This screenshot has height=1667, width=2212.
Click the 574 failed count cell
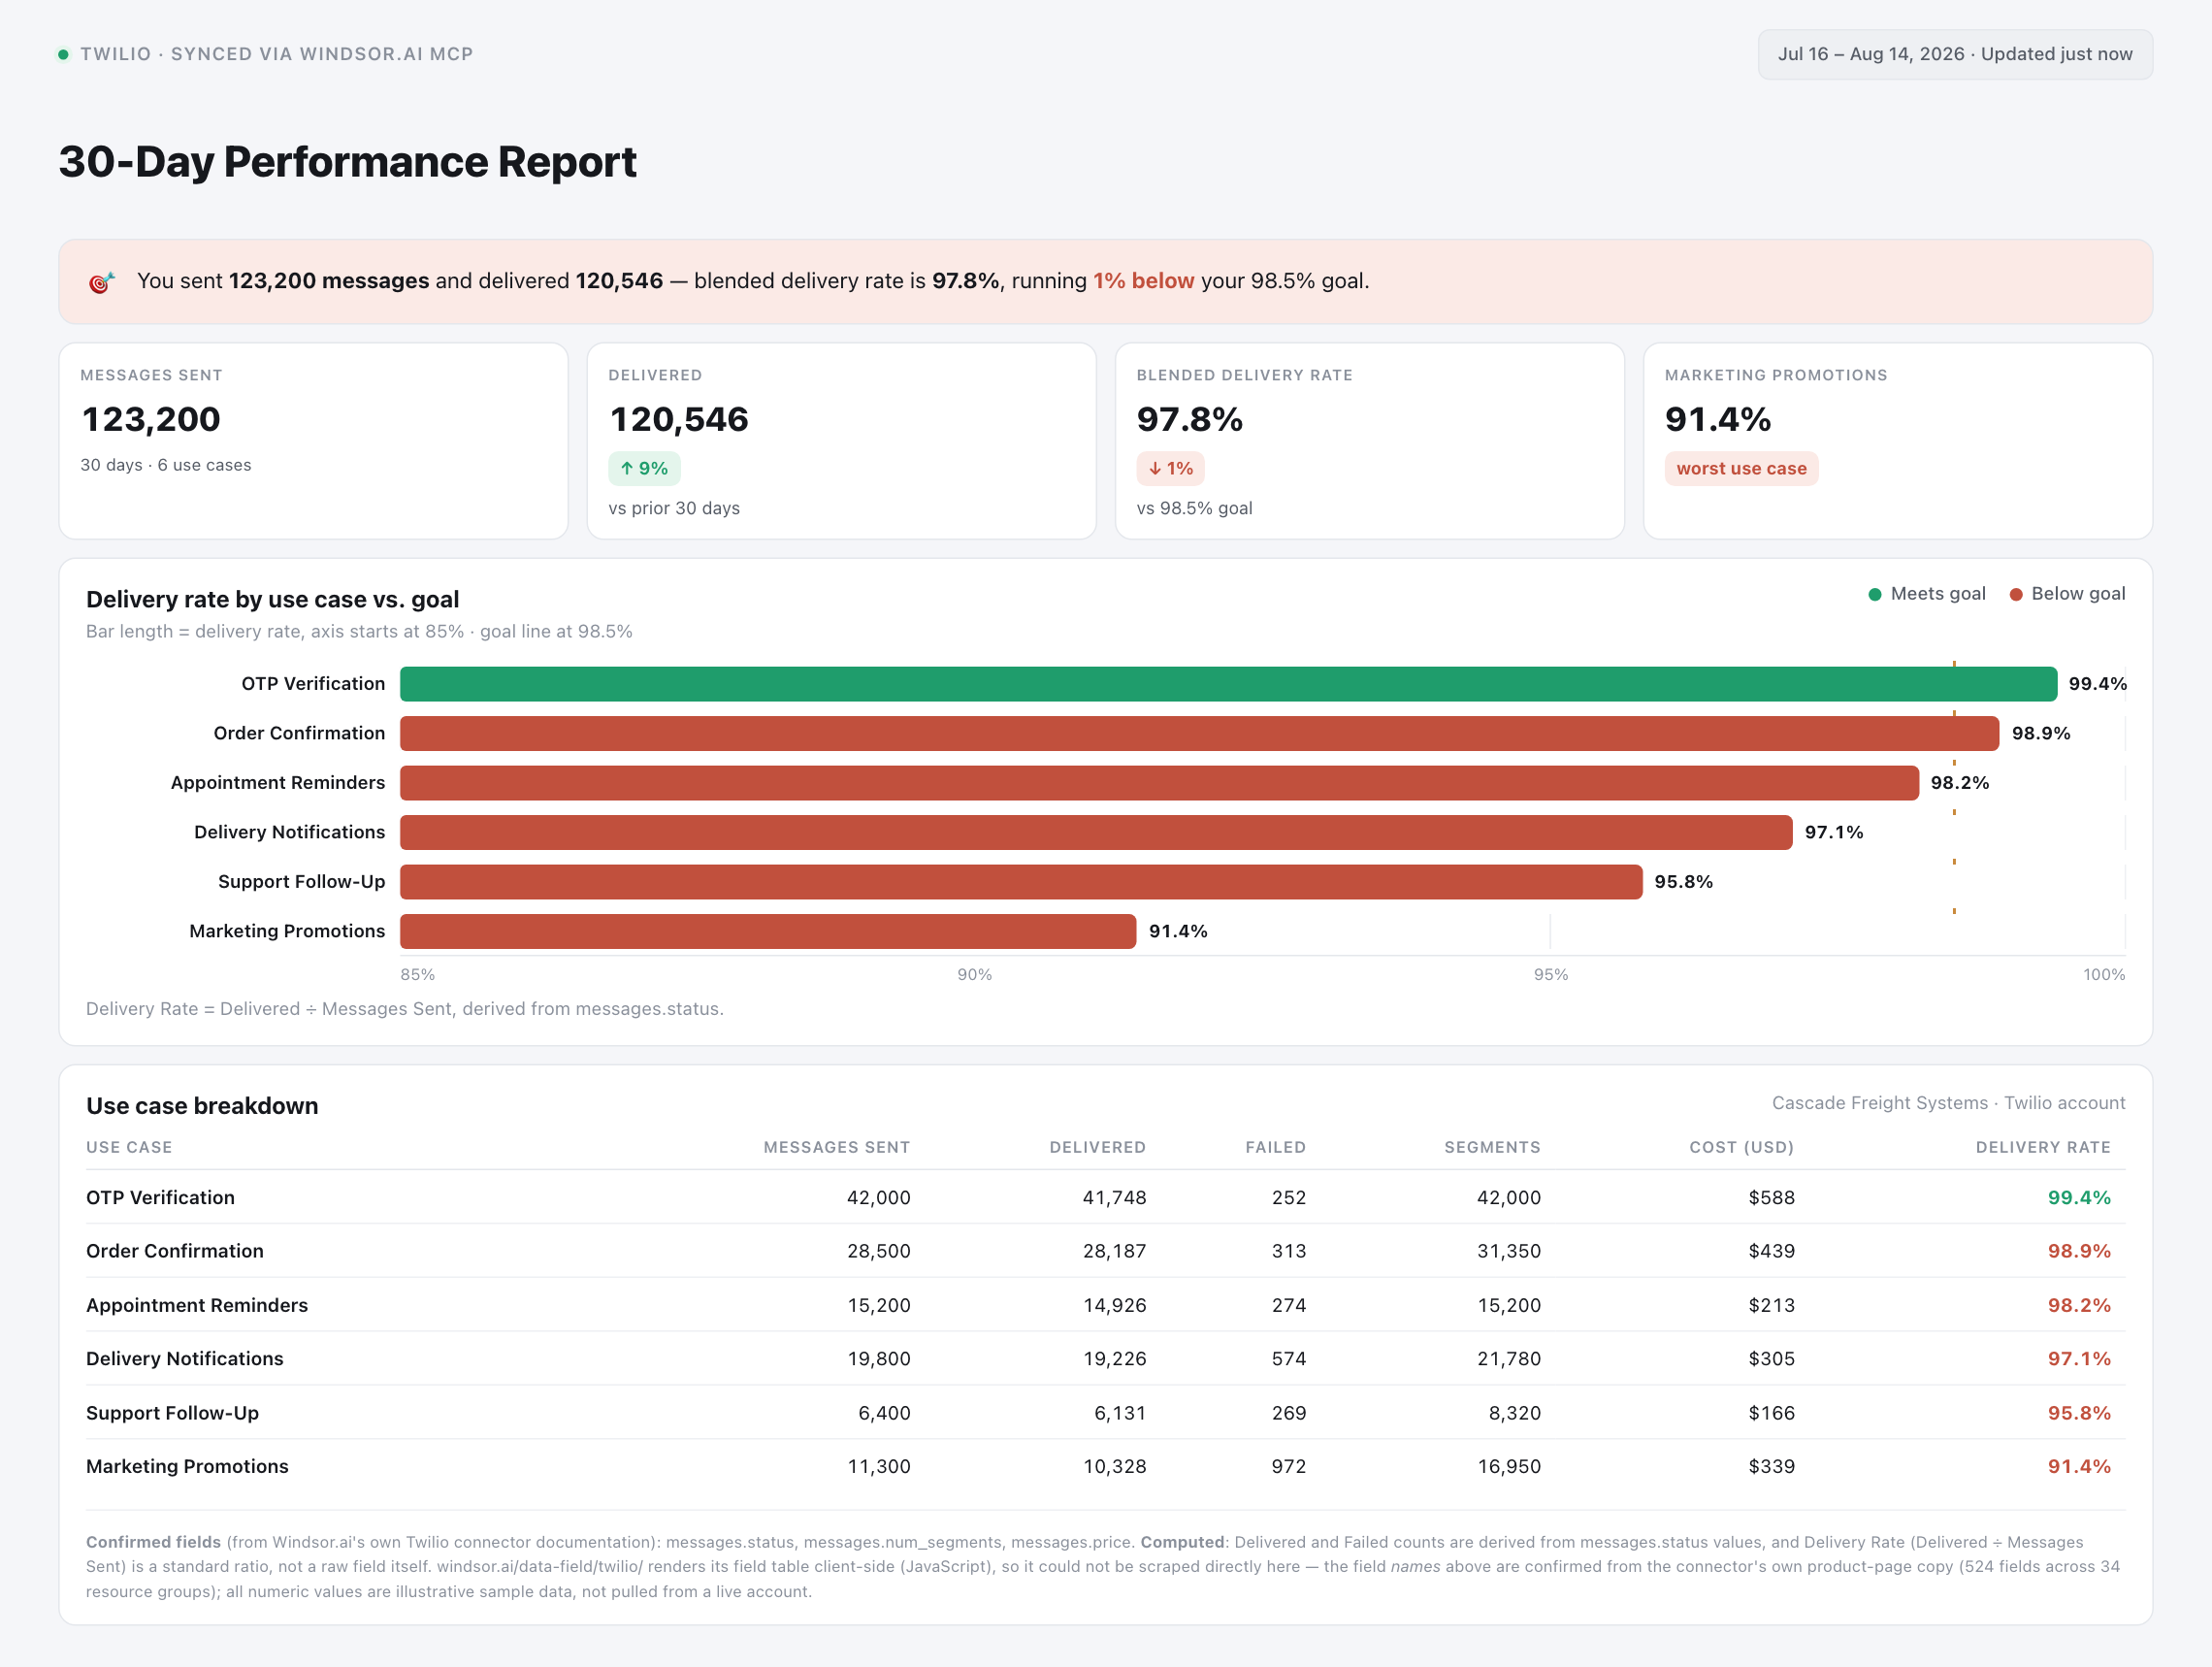click(x=1288, y=1359)
